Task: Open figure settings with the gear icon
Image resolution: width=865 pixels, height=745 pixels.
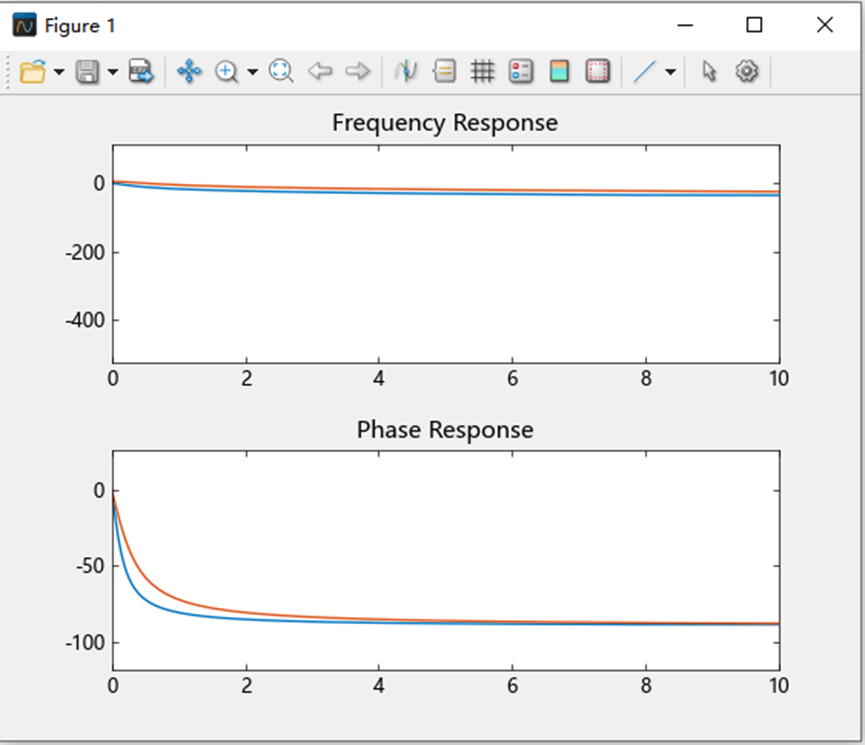Action: [x=747, y=71]
